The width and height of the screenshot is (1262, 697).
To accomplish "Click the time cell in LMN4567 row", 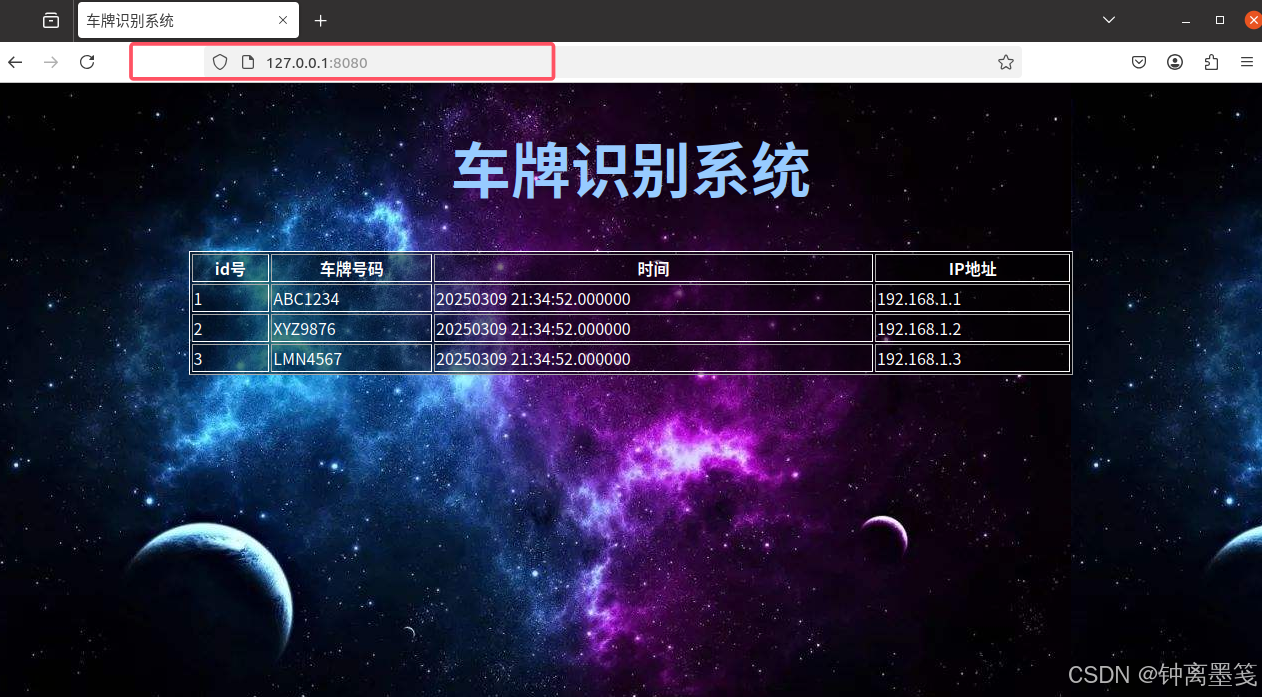I will (x=653, y=358).
